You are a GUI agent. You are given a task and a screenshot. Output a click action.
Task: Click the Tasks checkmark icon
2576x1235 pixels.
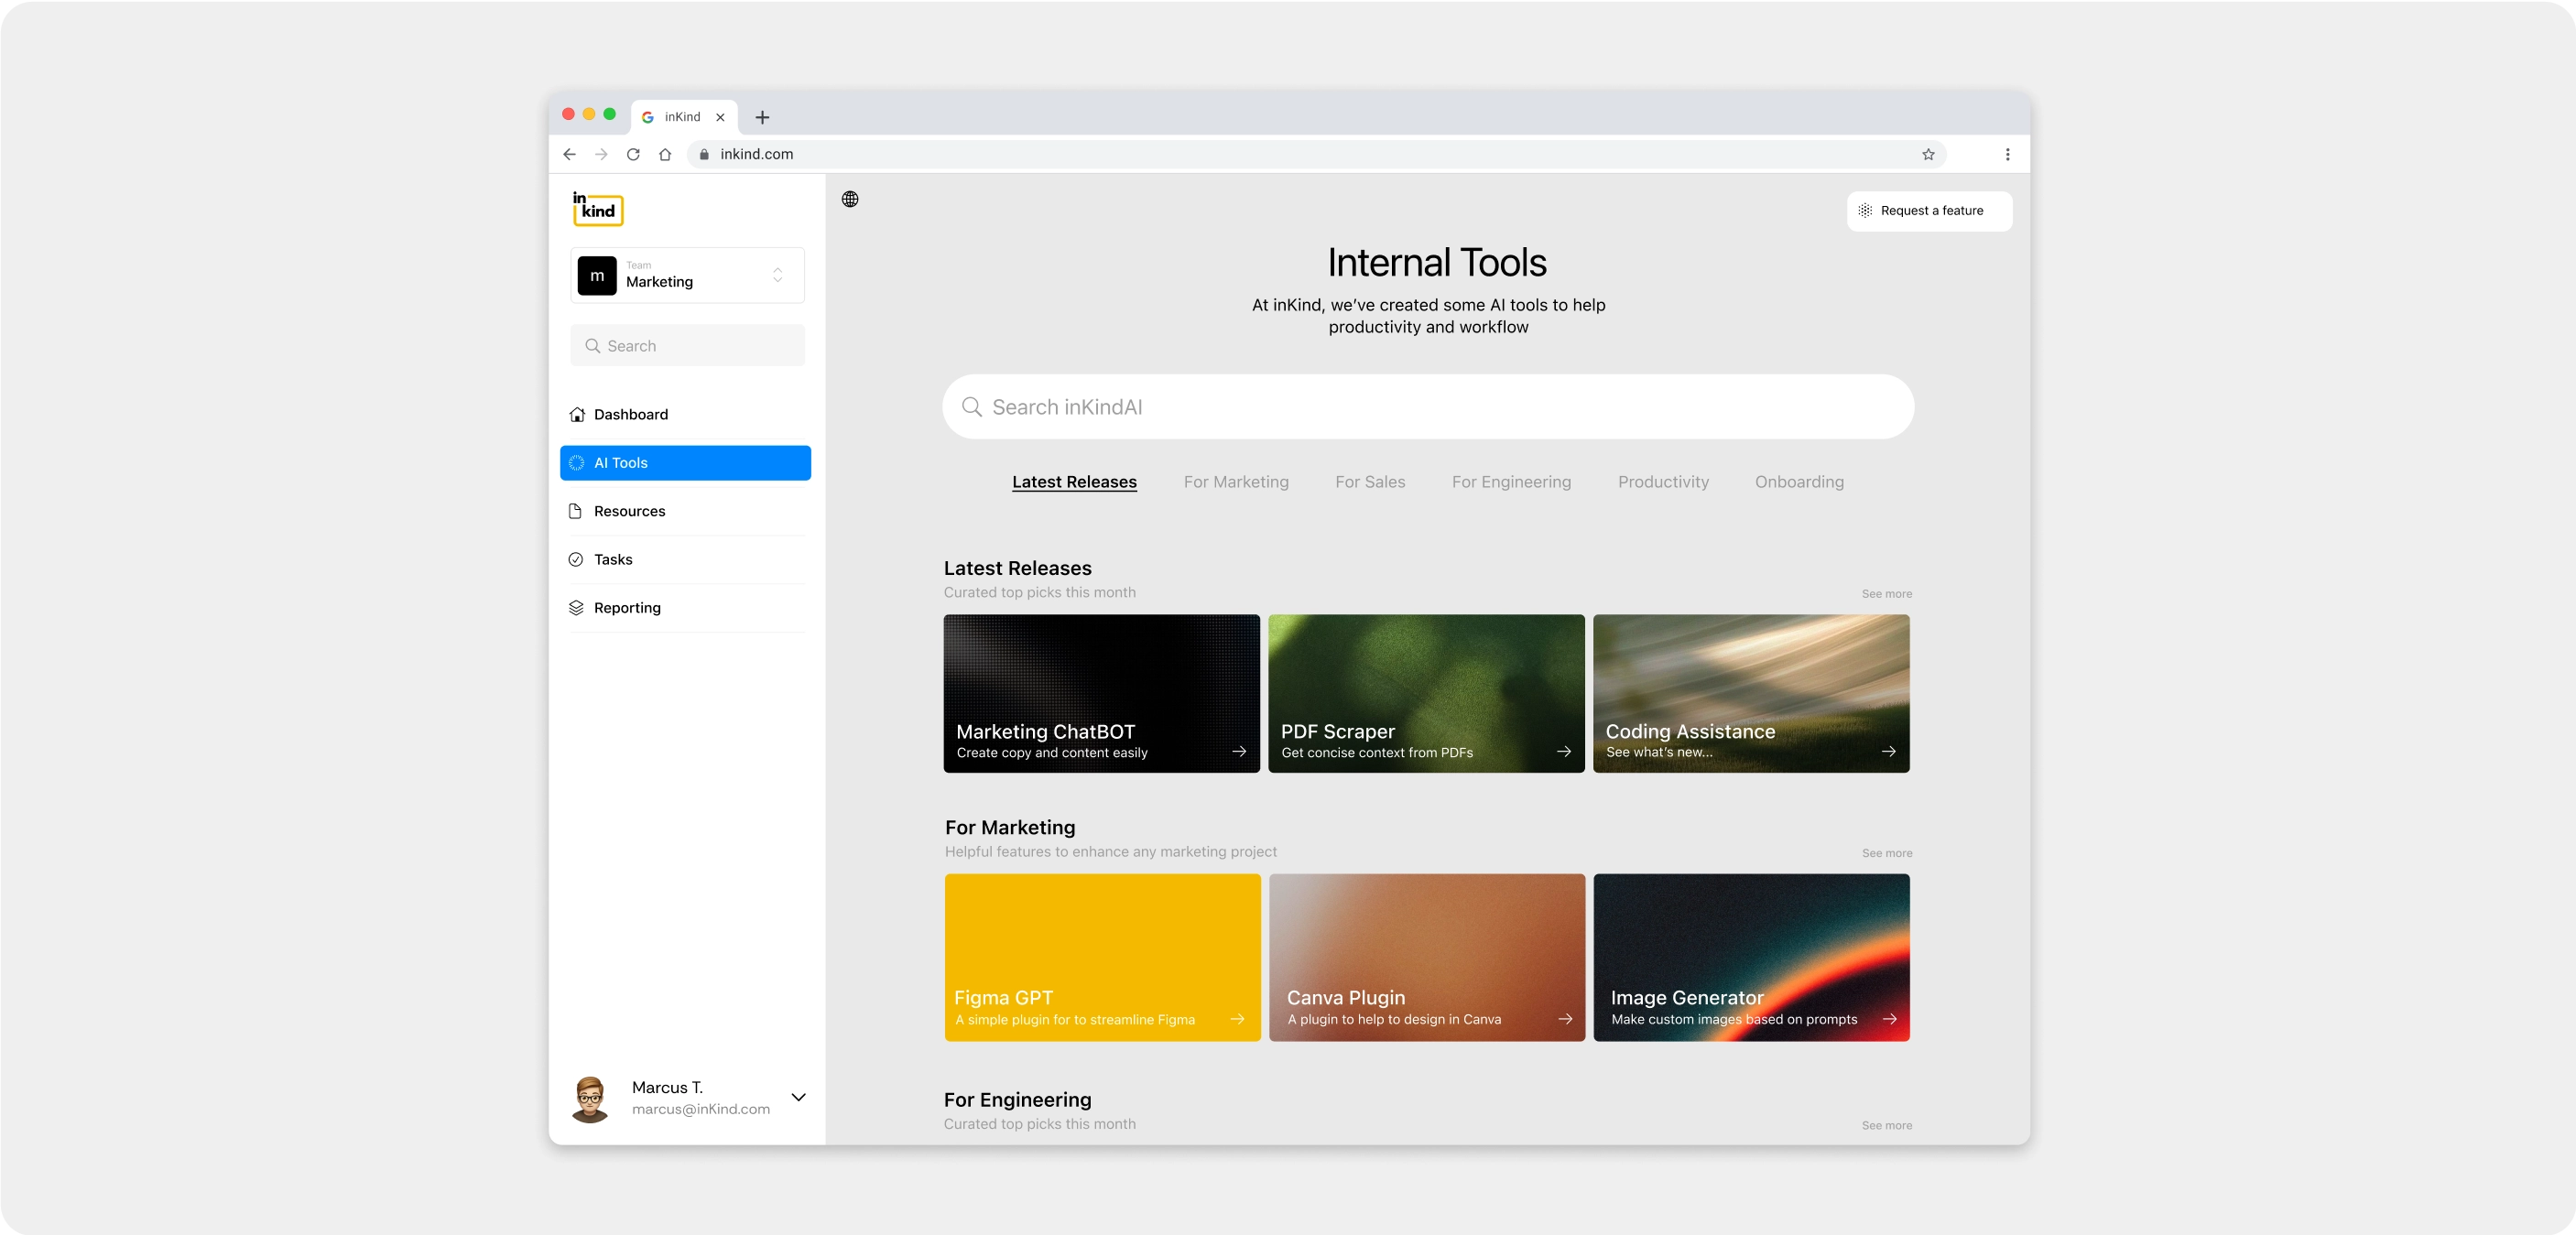(x=576, y=559)
